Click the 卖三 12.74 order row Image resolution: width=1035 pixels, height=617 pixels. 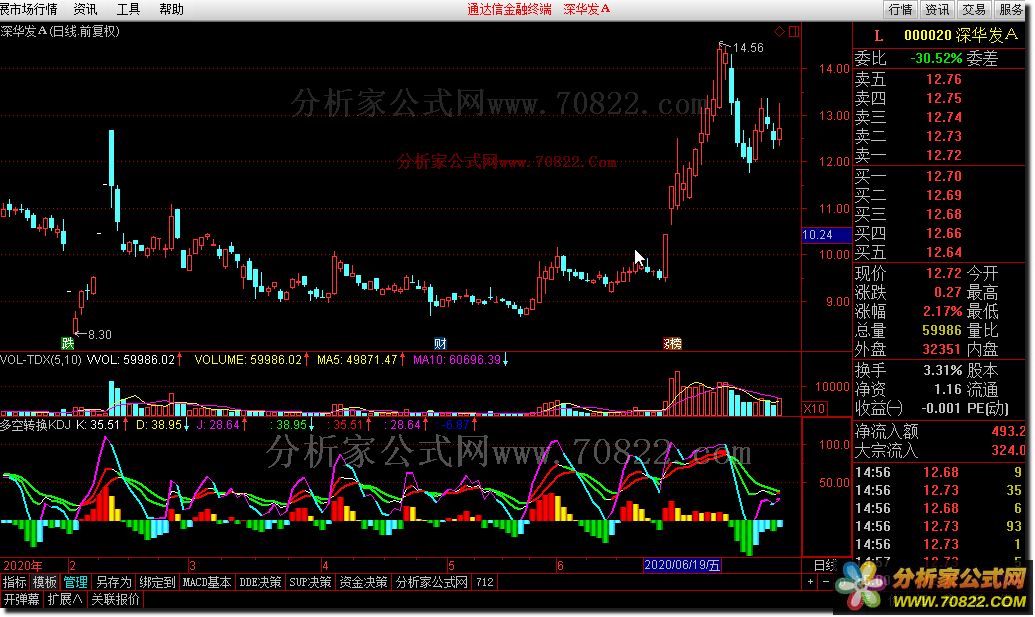click(x=941, y=117)
